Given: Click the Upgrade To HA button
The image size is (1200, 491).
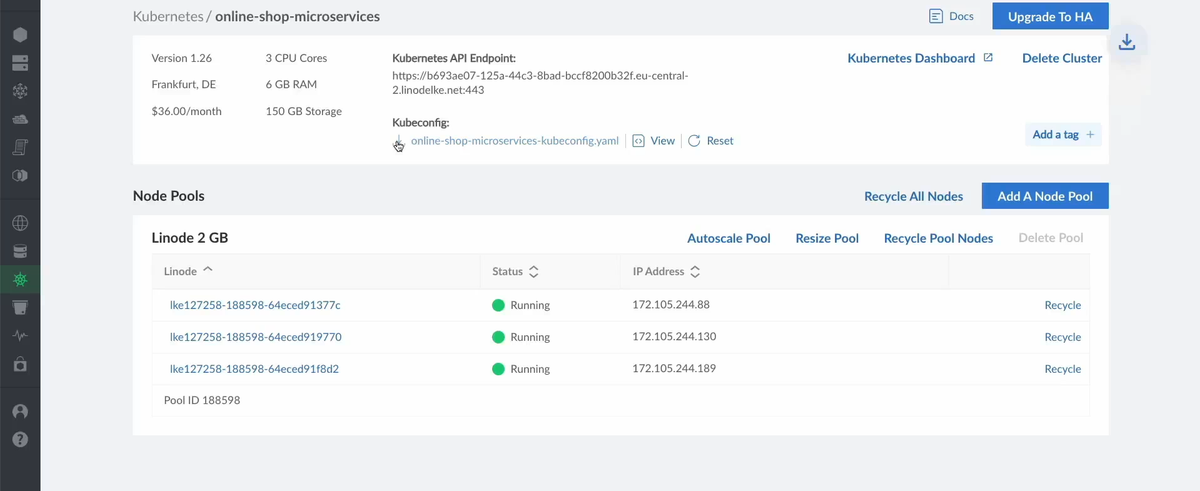Looking at the screenshot, I should coord(1050,17).
